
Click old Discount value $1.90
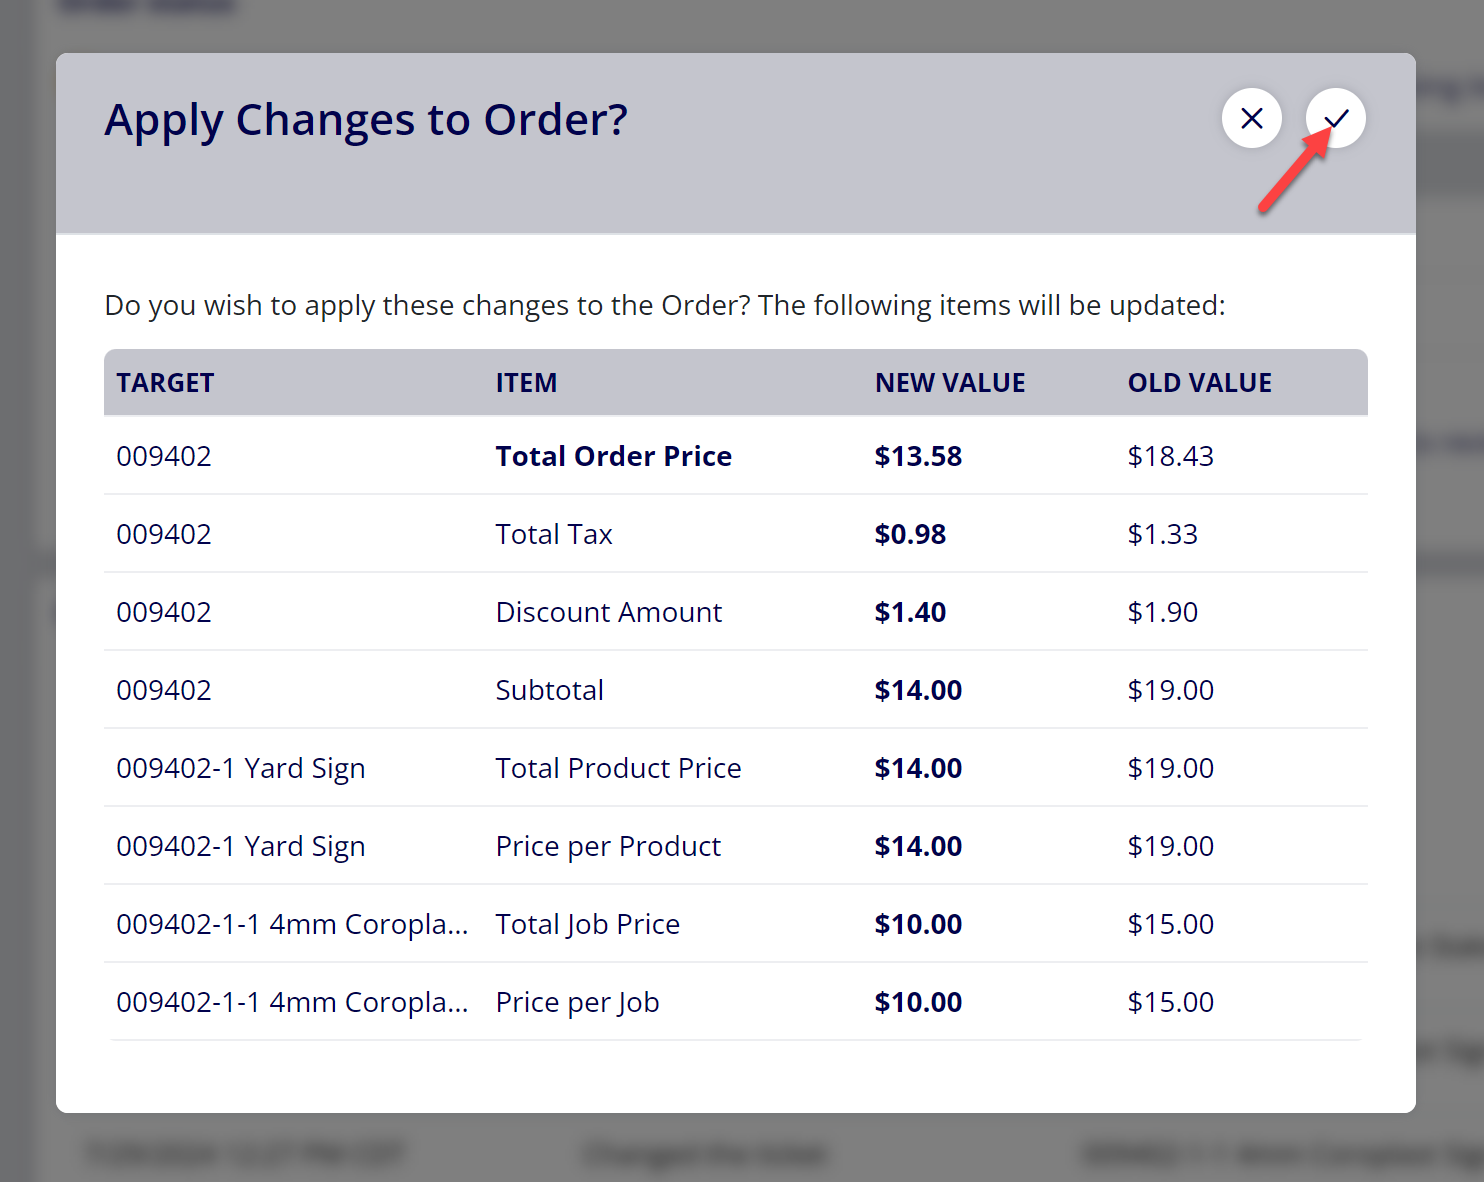point(1163,612)
